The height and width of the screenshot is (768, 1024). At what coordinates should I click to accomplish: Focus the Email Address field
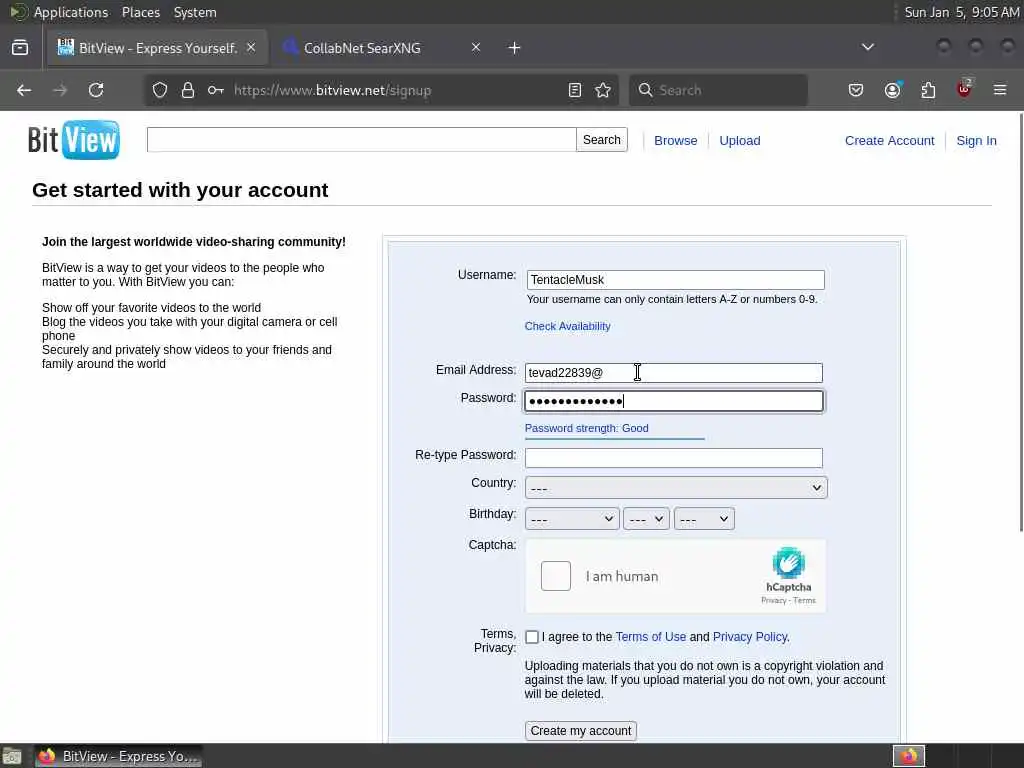point(673,373)
